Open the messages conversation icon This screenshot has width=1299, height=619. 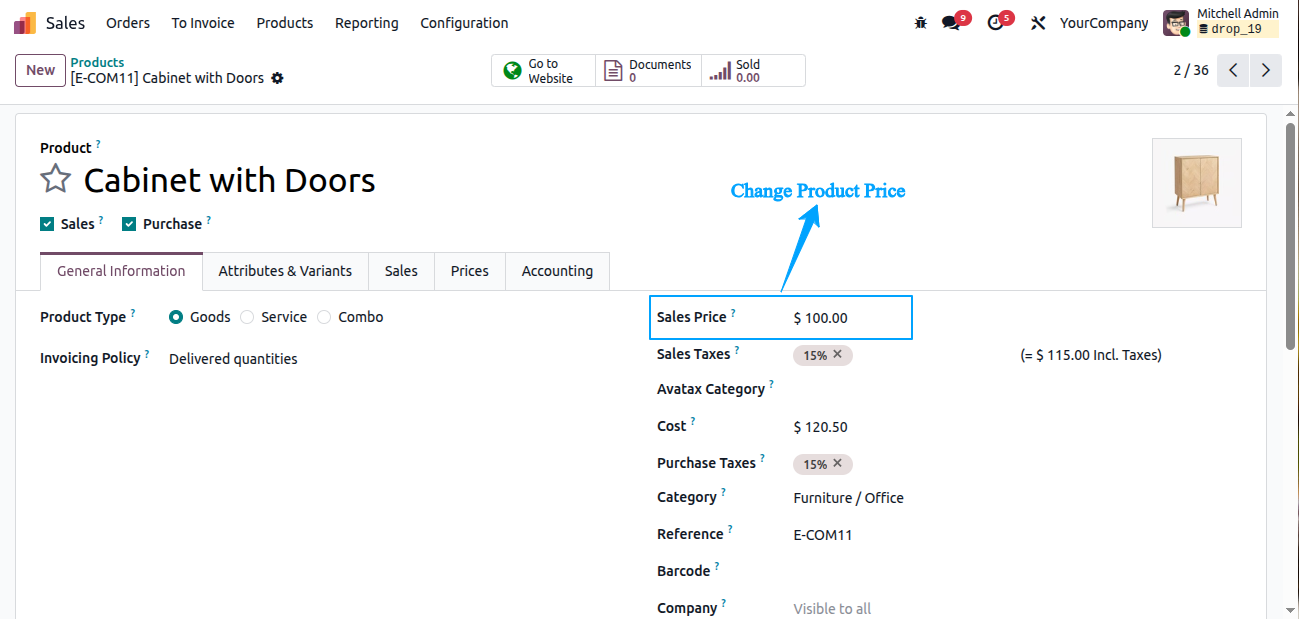[x=951, y=23]
